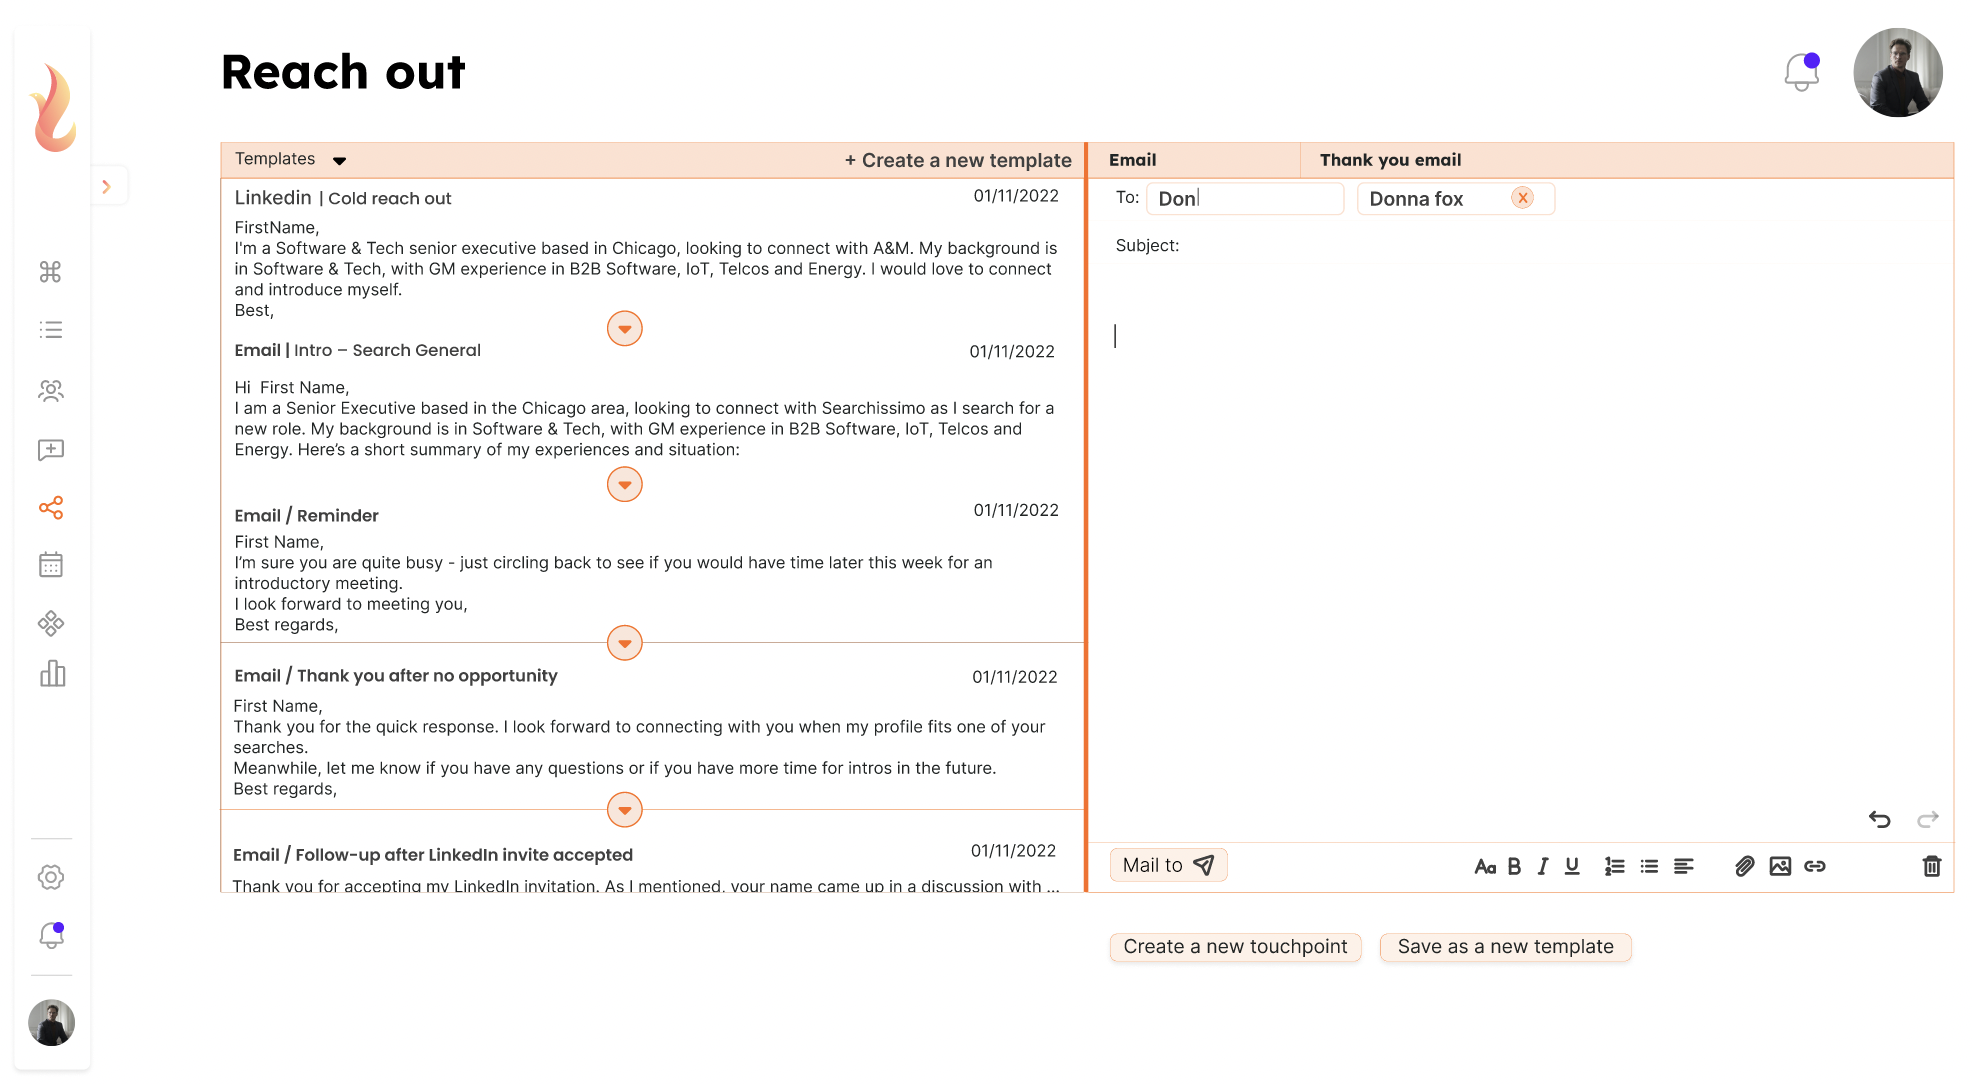This screenshot has width=1972, height=1084.
Task: Insert bulleted list
Action: point(1649,866)
